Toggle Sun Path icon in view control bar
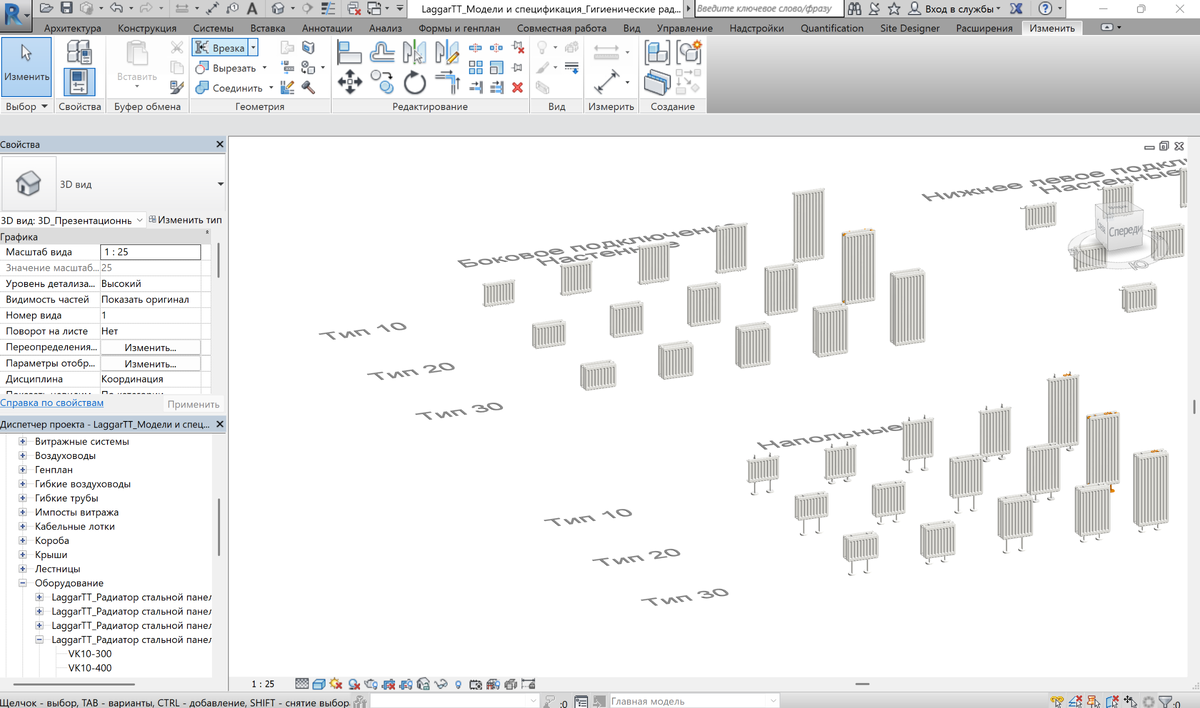Image resolution: width=1200 pixels, height=708 pixels. click(335, 684)
